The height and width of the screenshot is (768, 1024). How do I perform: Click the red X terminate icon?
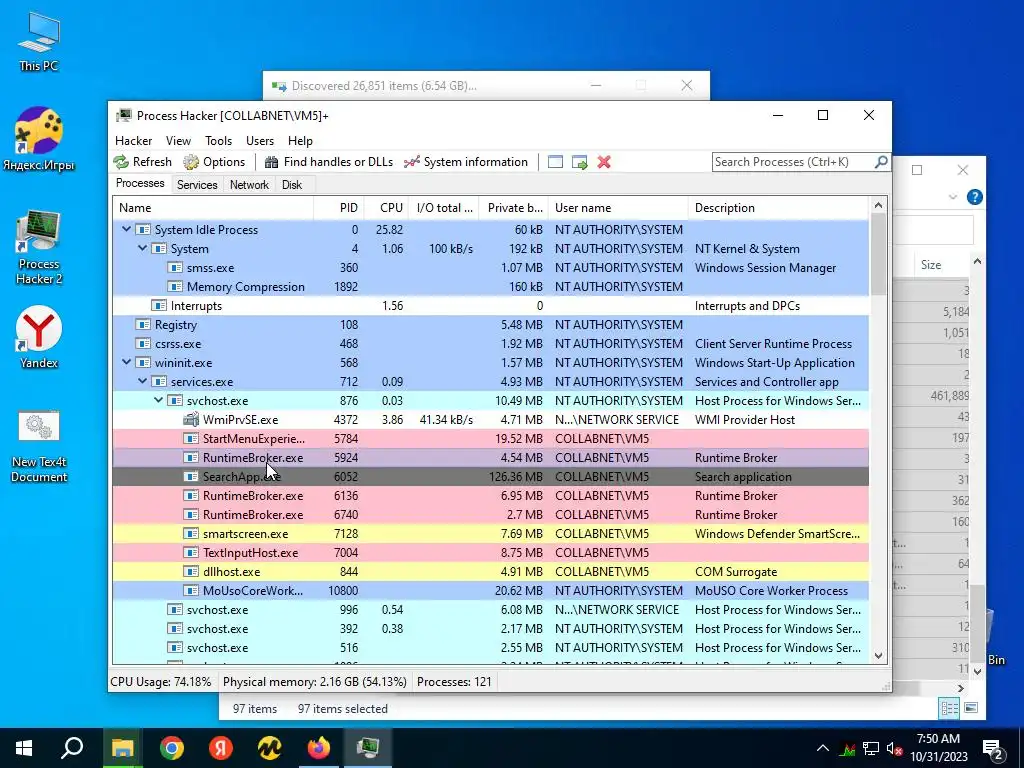[604, 162]
